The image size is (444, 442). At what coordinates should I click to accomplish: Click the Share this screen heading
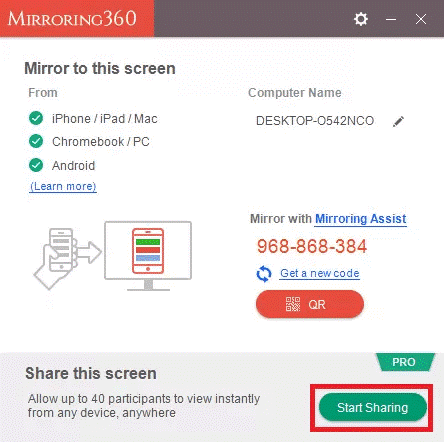click(x=91, y=373)
